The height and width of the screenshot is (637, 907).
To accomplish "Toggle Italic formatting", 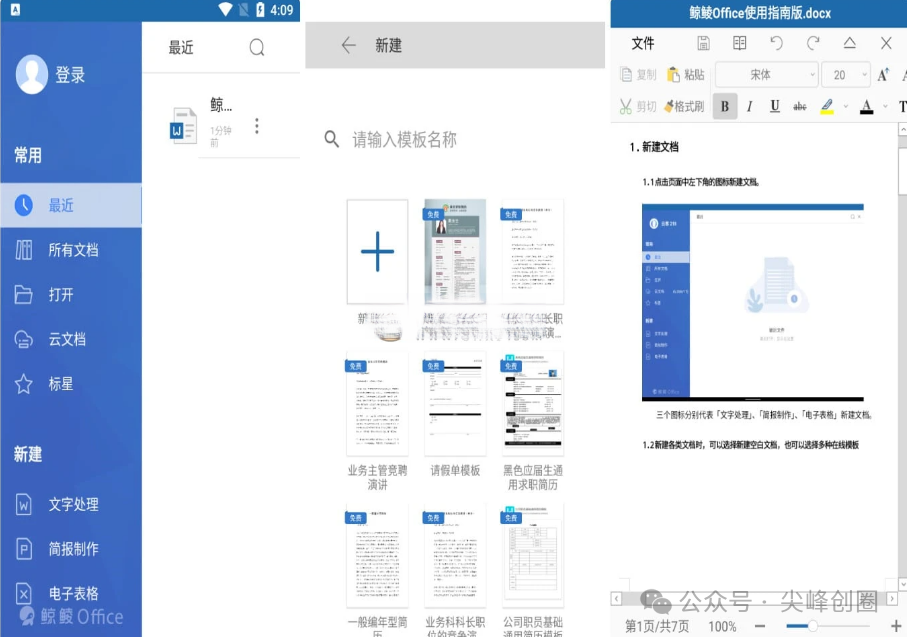I will point(750,106).
